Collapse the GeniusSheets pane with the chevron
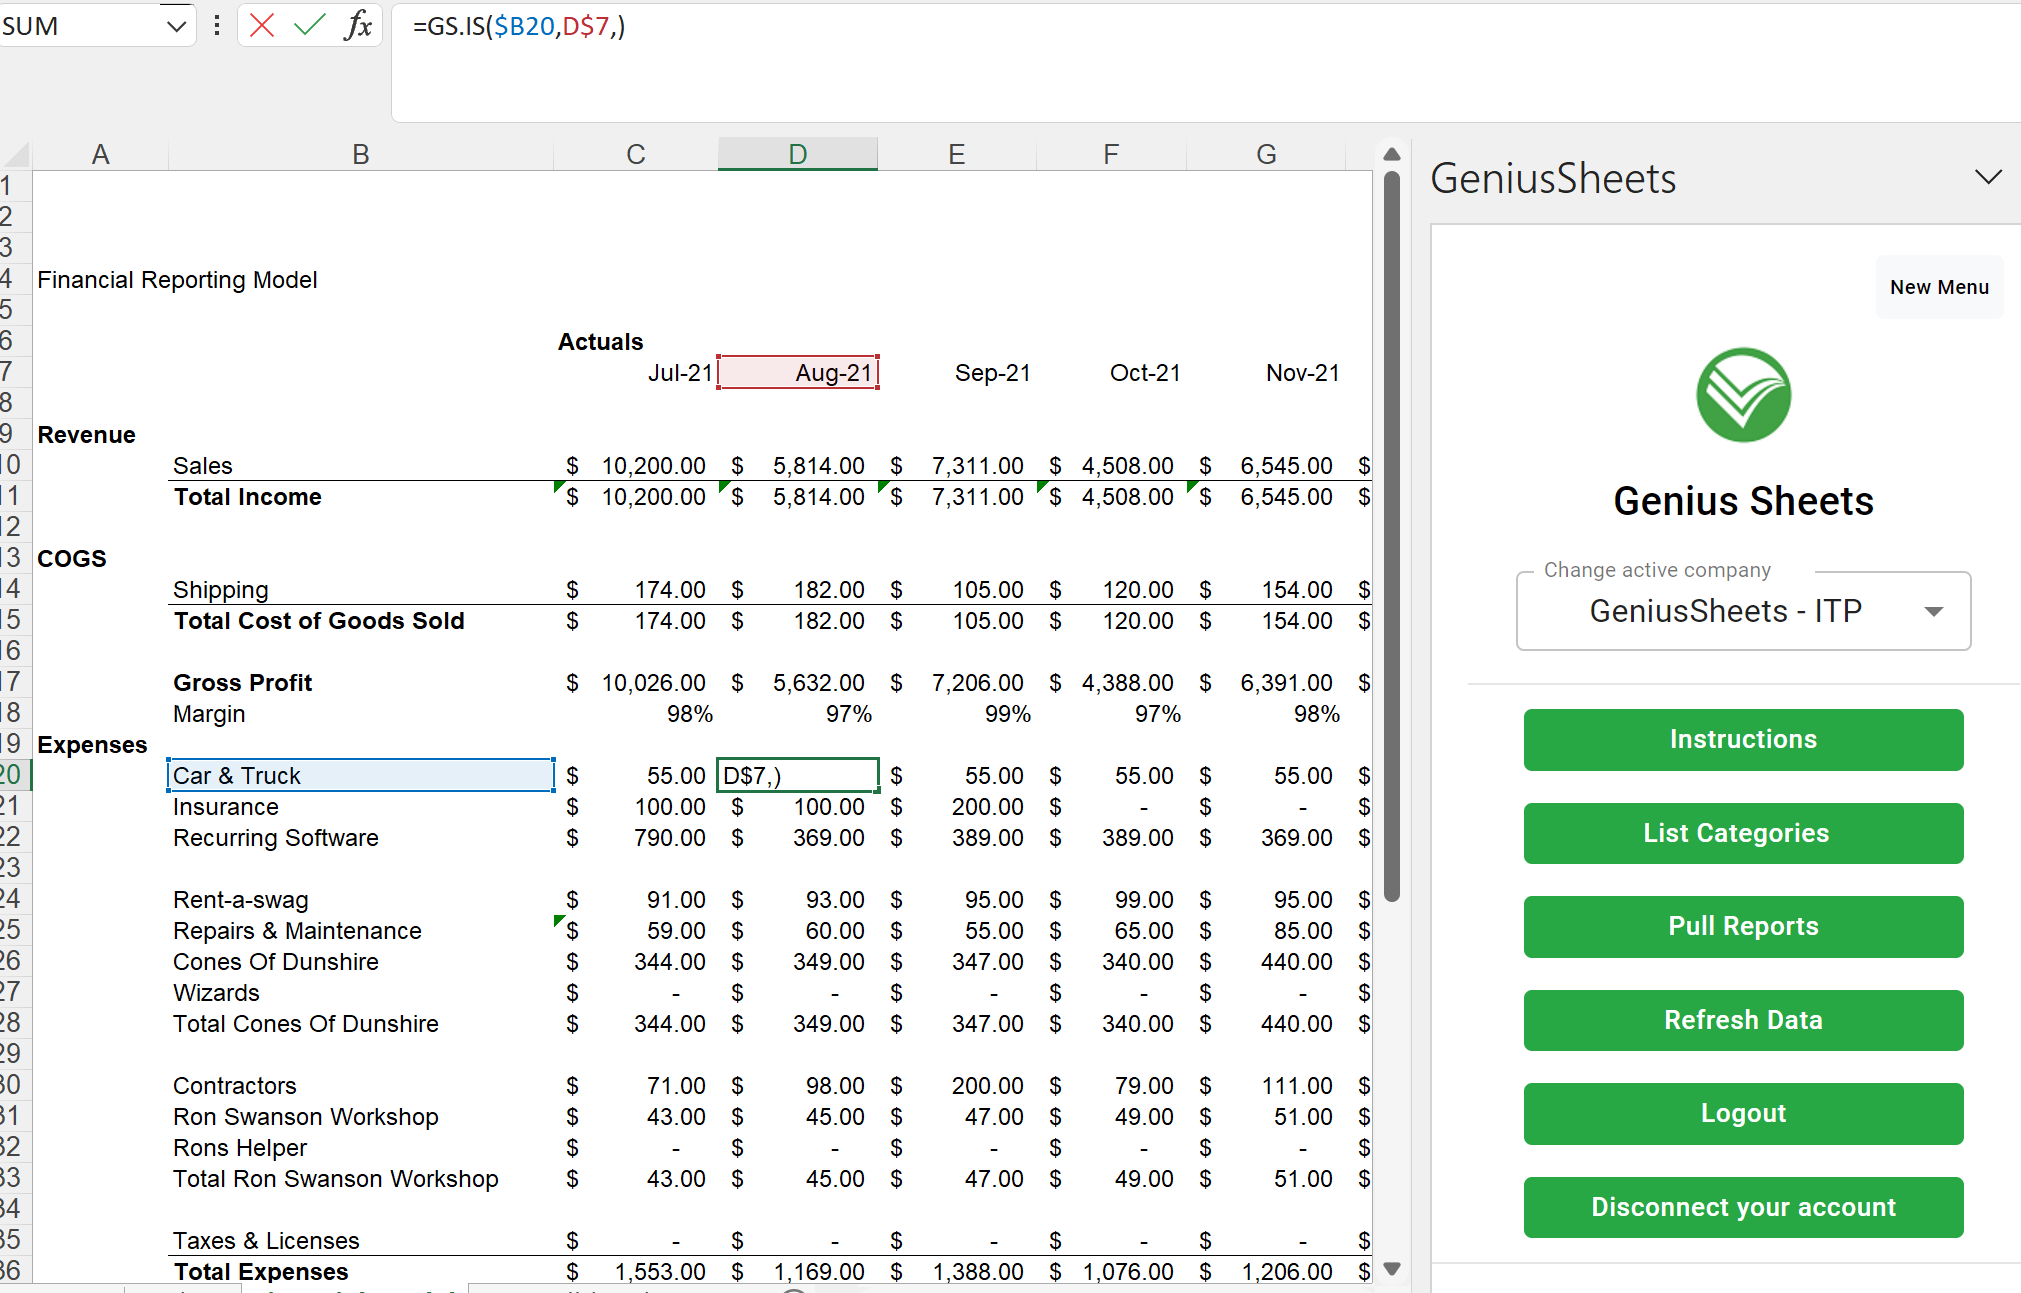Image resolution: width=2021 pixels, height=1293 pixels. pos(1988,177)
